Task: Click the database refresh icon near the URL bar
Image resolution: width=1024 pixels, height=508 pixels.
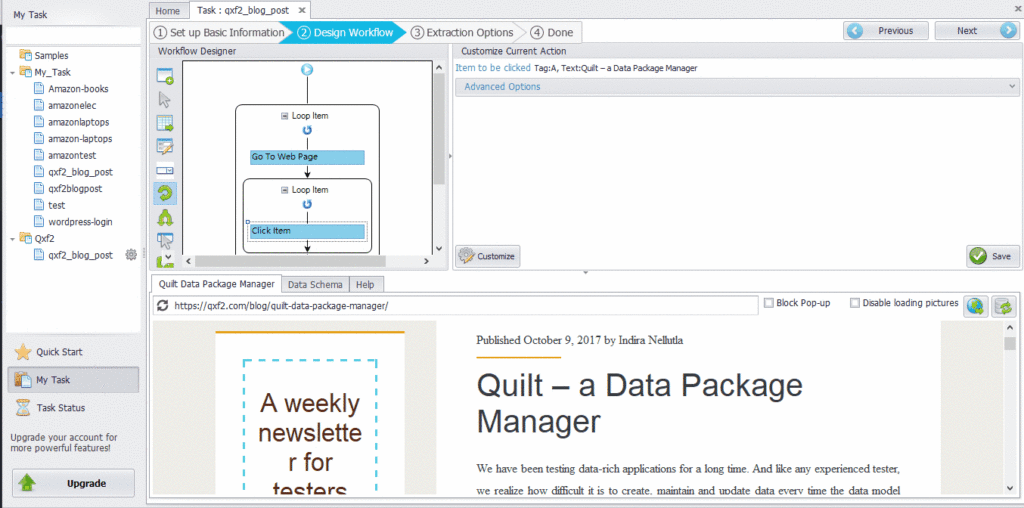Action: click(1003, 306)
